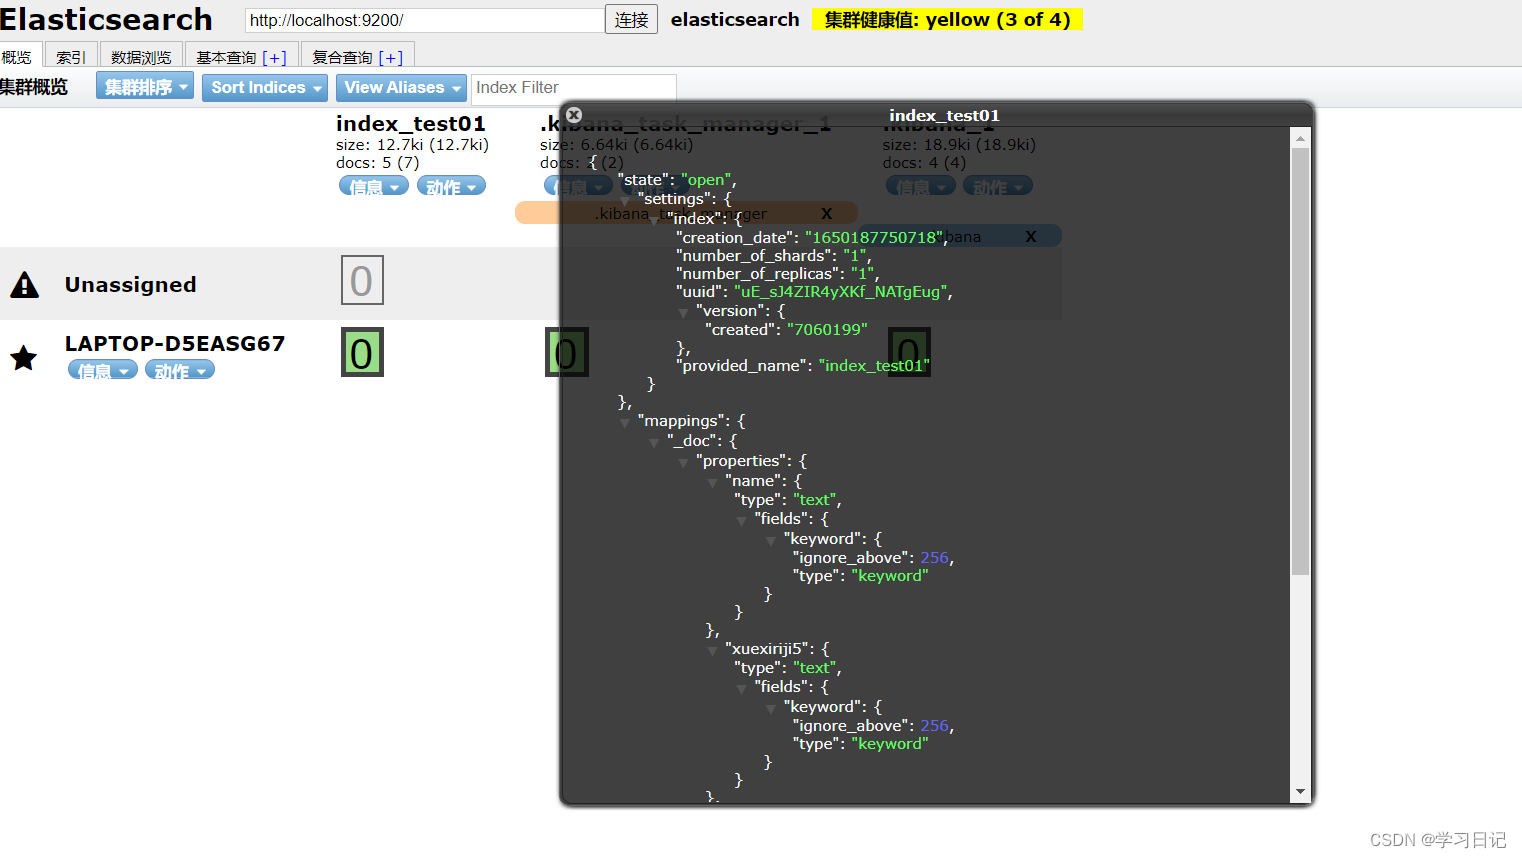Viewport: 1522px width, 858px height.
Task: Collapse the "keyword" node under xuexiriji5 fields
Action: coord(770,709)
